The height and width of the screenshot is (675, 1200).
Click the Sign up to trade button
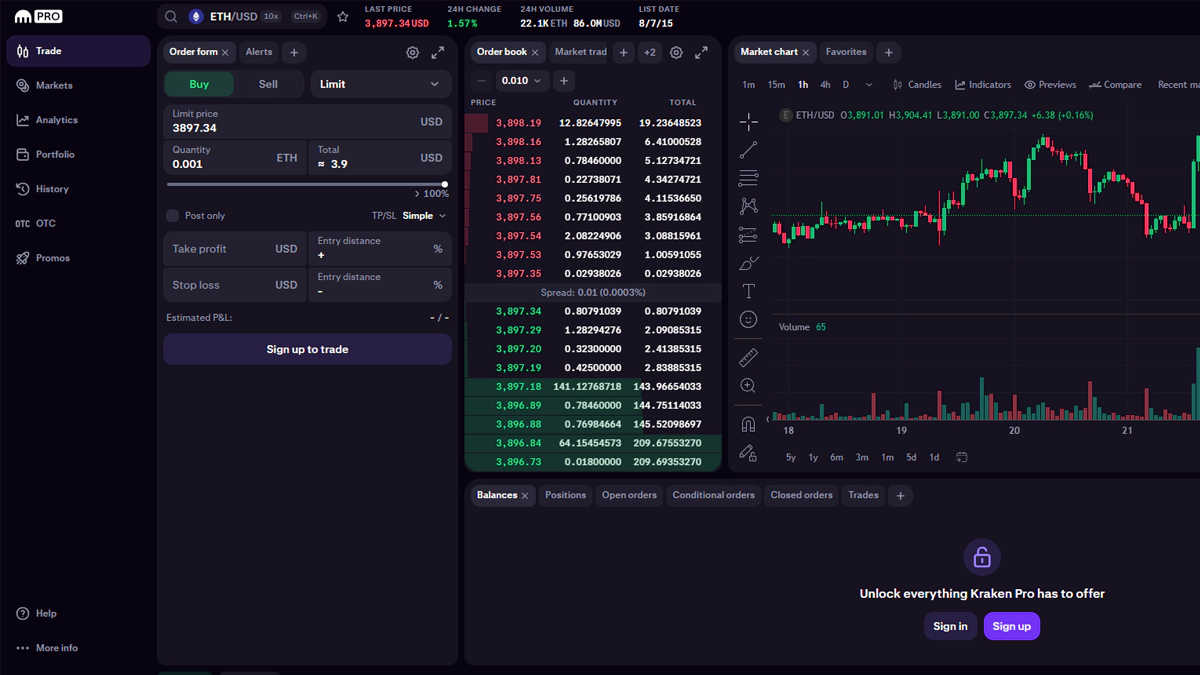307,350
